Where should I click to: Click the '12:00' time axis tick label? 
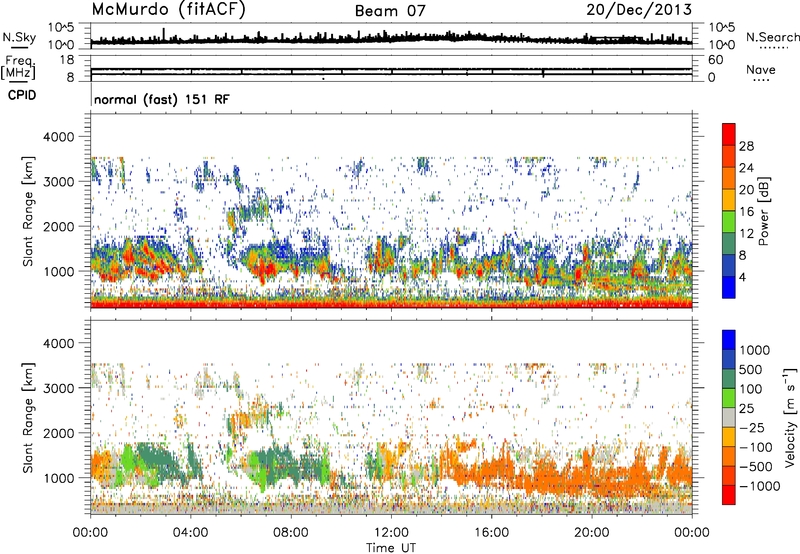pos(391,533)
